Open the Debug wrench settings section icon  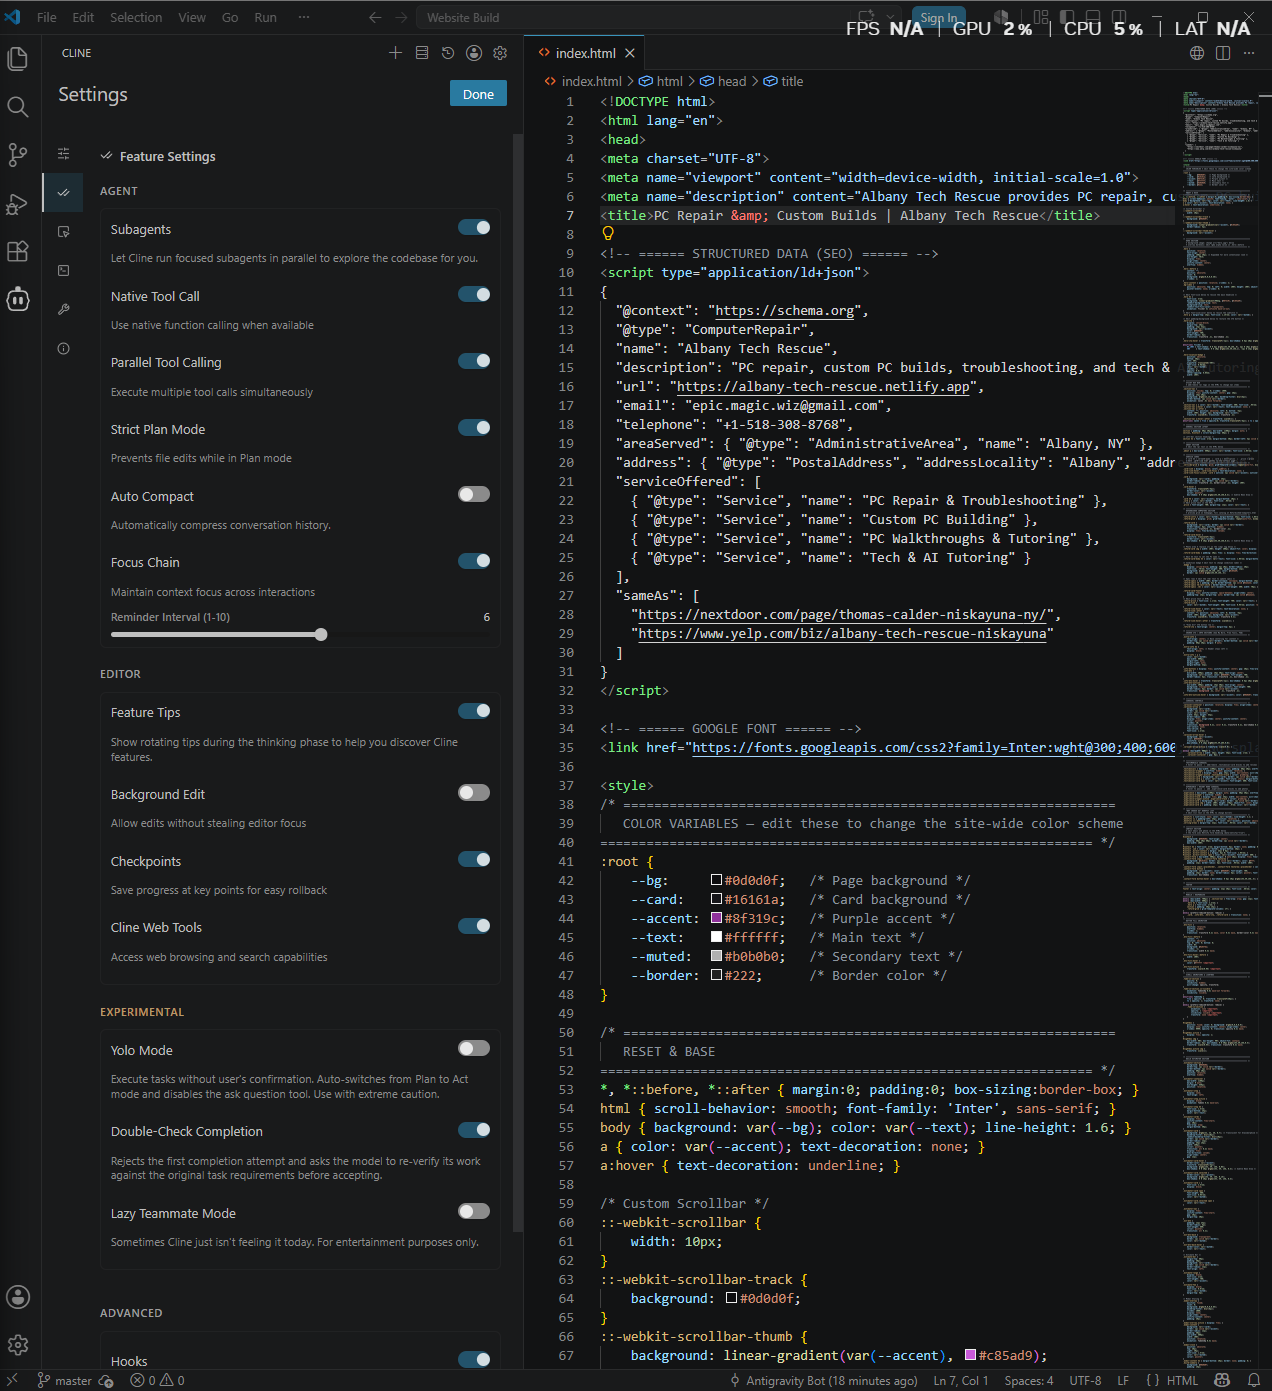tap(64, 310)
